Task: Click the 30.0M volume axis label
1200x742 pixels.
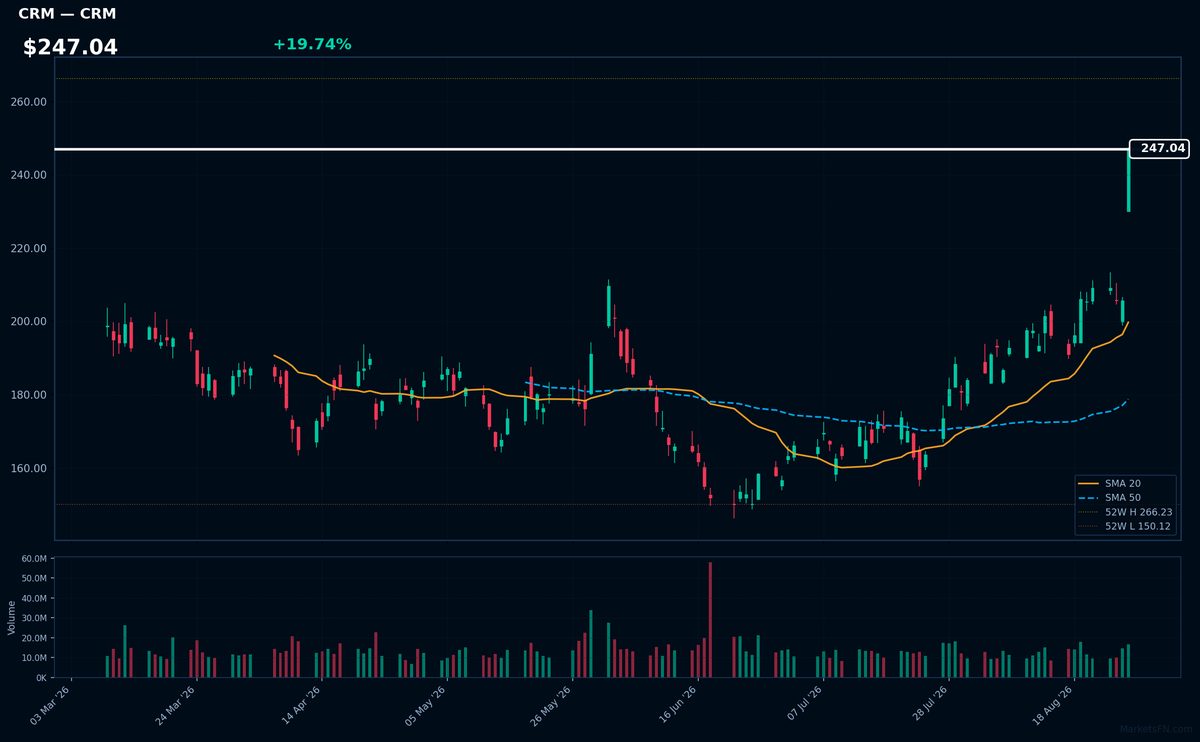Action: click(x=35, y=618)
